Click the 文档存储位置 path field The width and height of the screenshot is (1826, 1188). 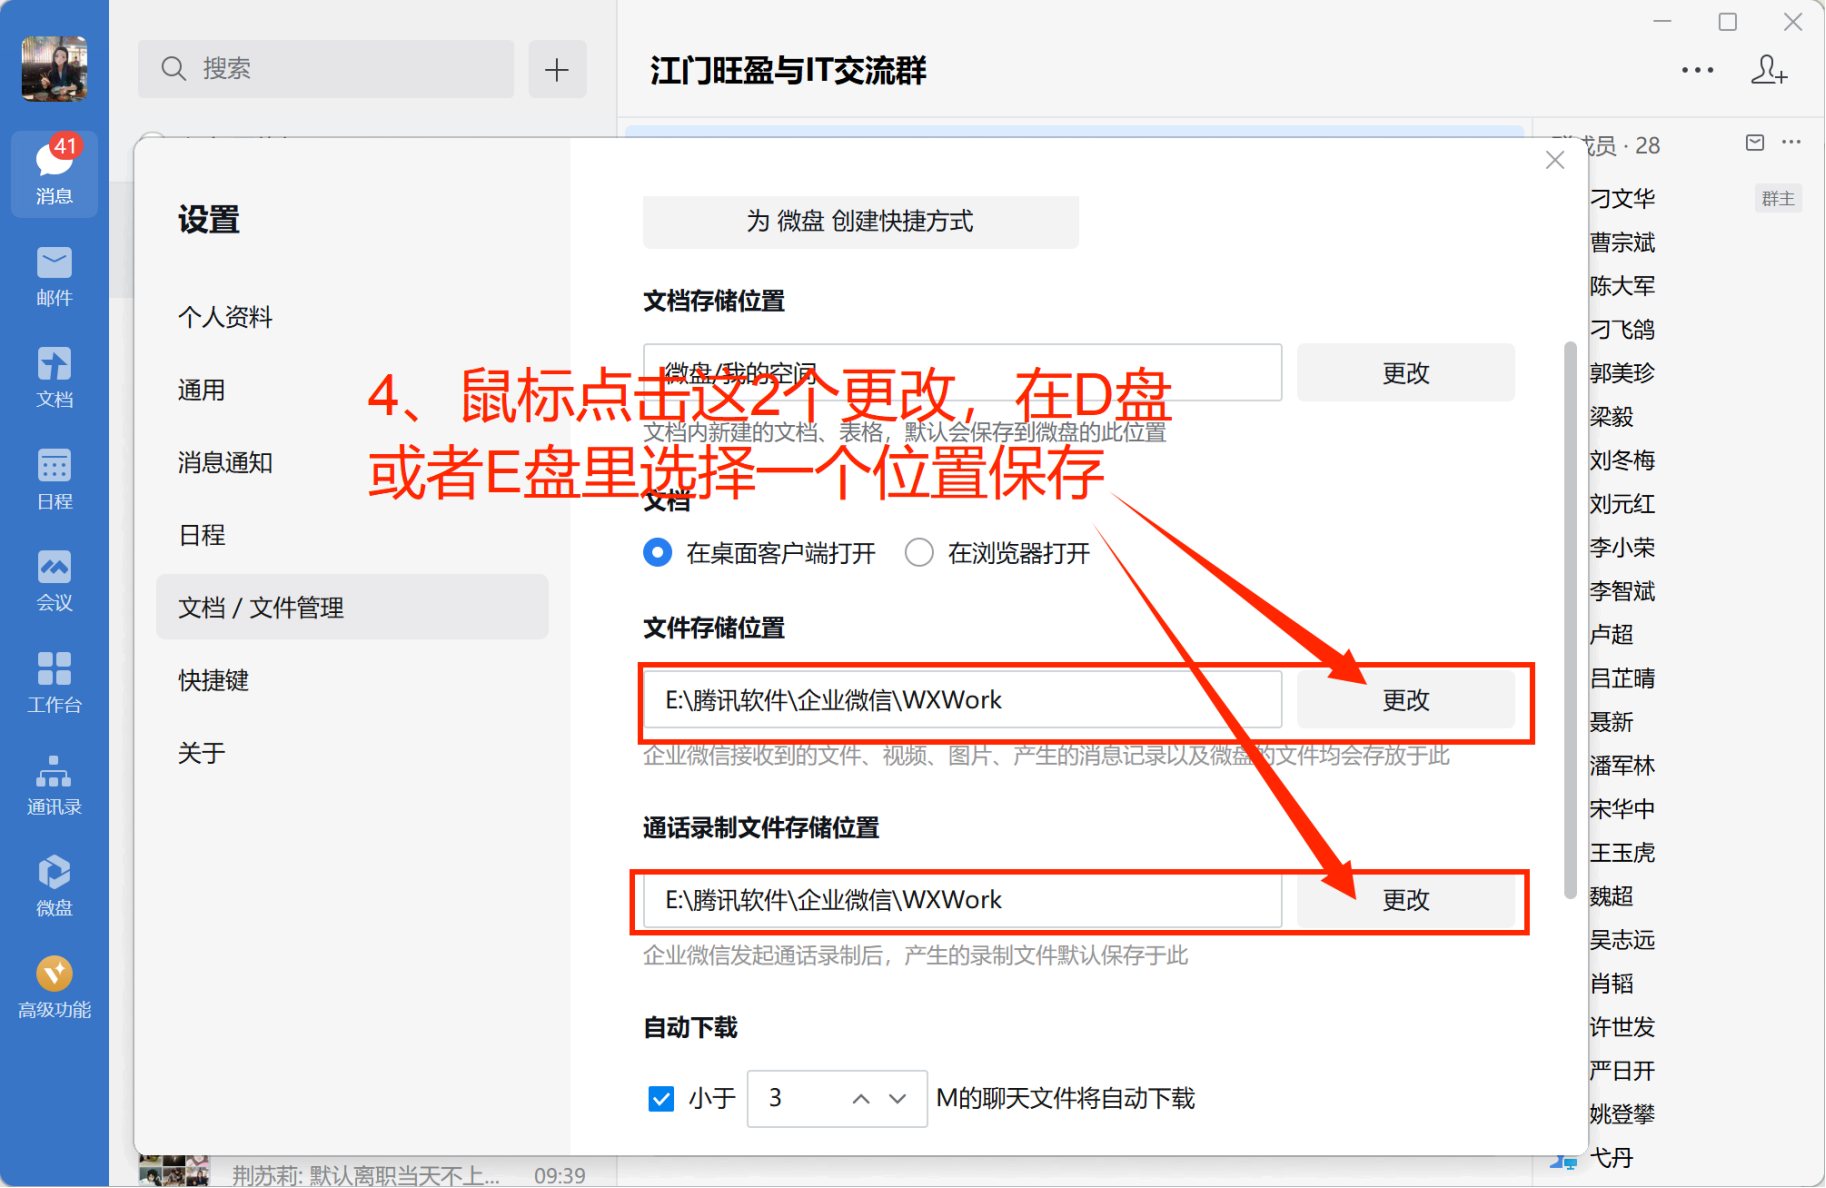pos(963,373)
